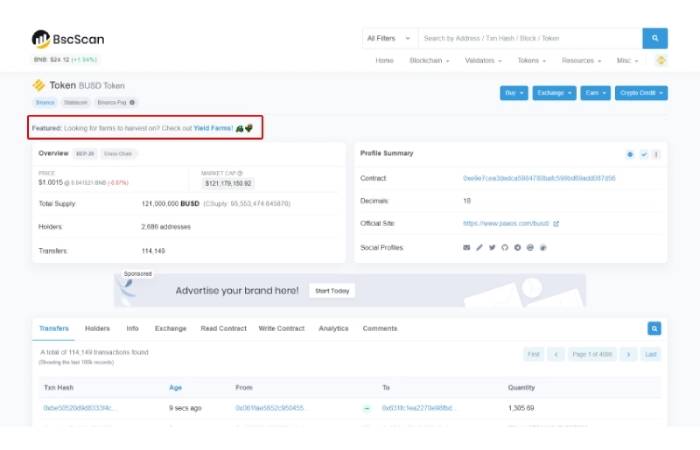Expand the Validators menu

483,60
